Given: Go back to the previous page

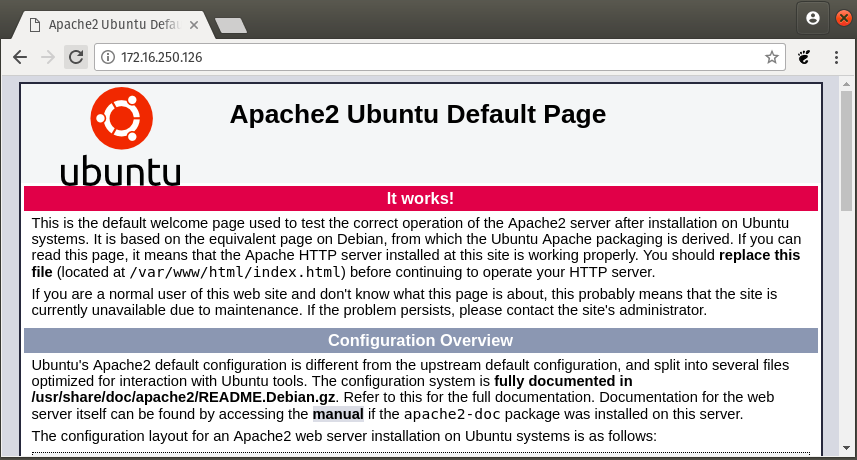Looking at the screenshot, I should tap(20, 57).
